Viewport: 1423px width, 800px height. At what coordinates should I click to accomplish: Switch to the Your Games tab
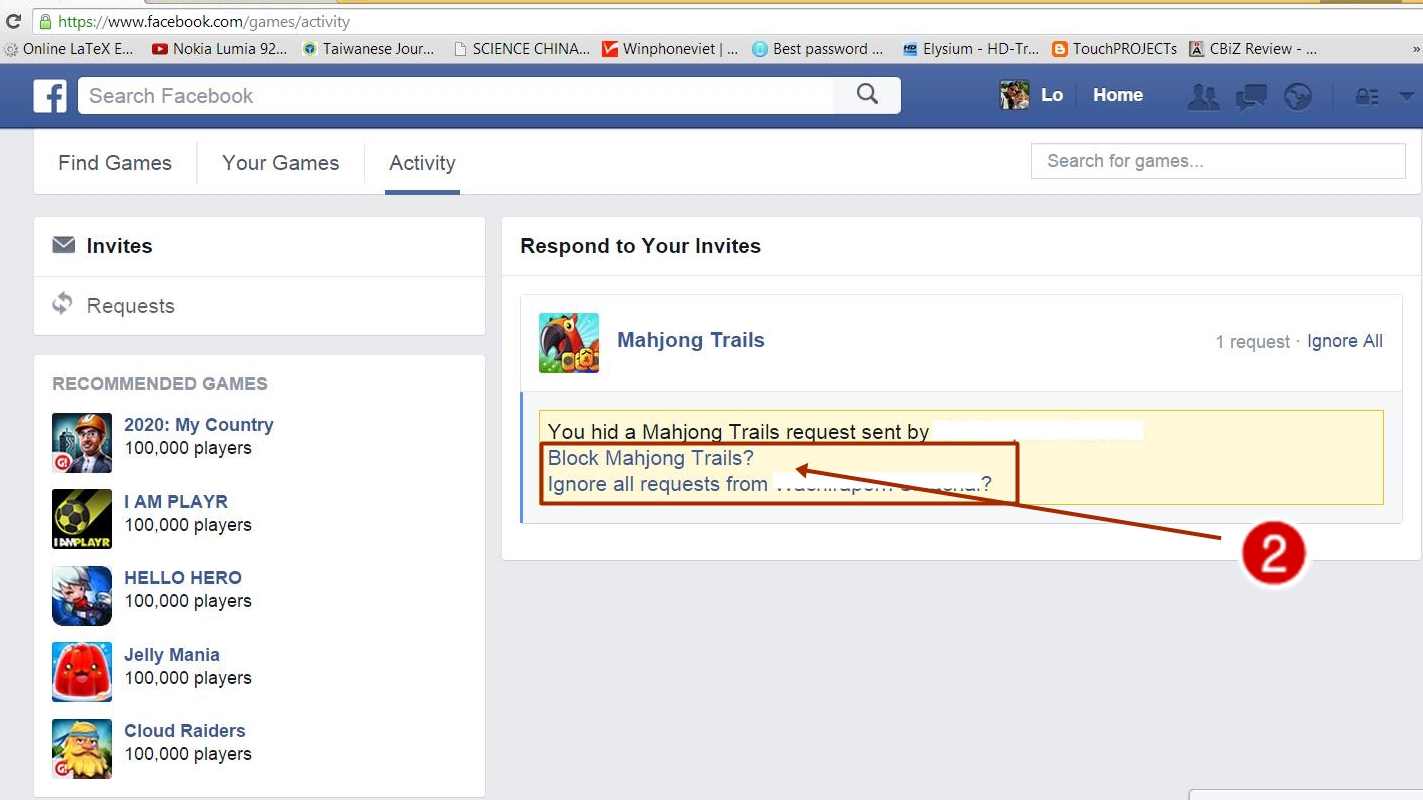tap(280, 163)
